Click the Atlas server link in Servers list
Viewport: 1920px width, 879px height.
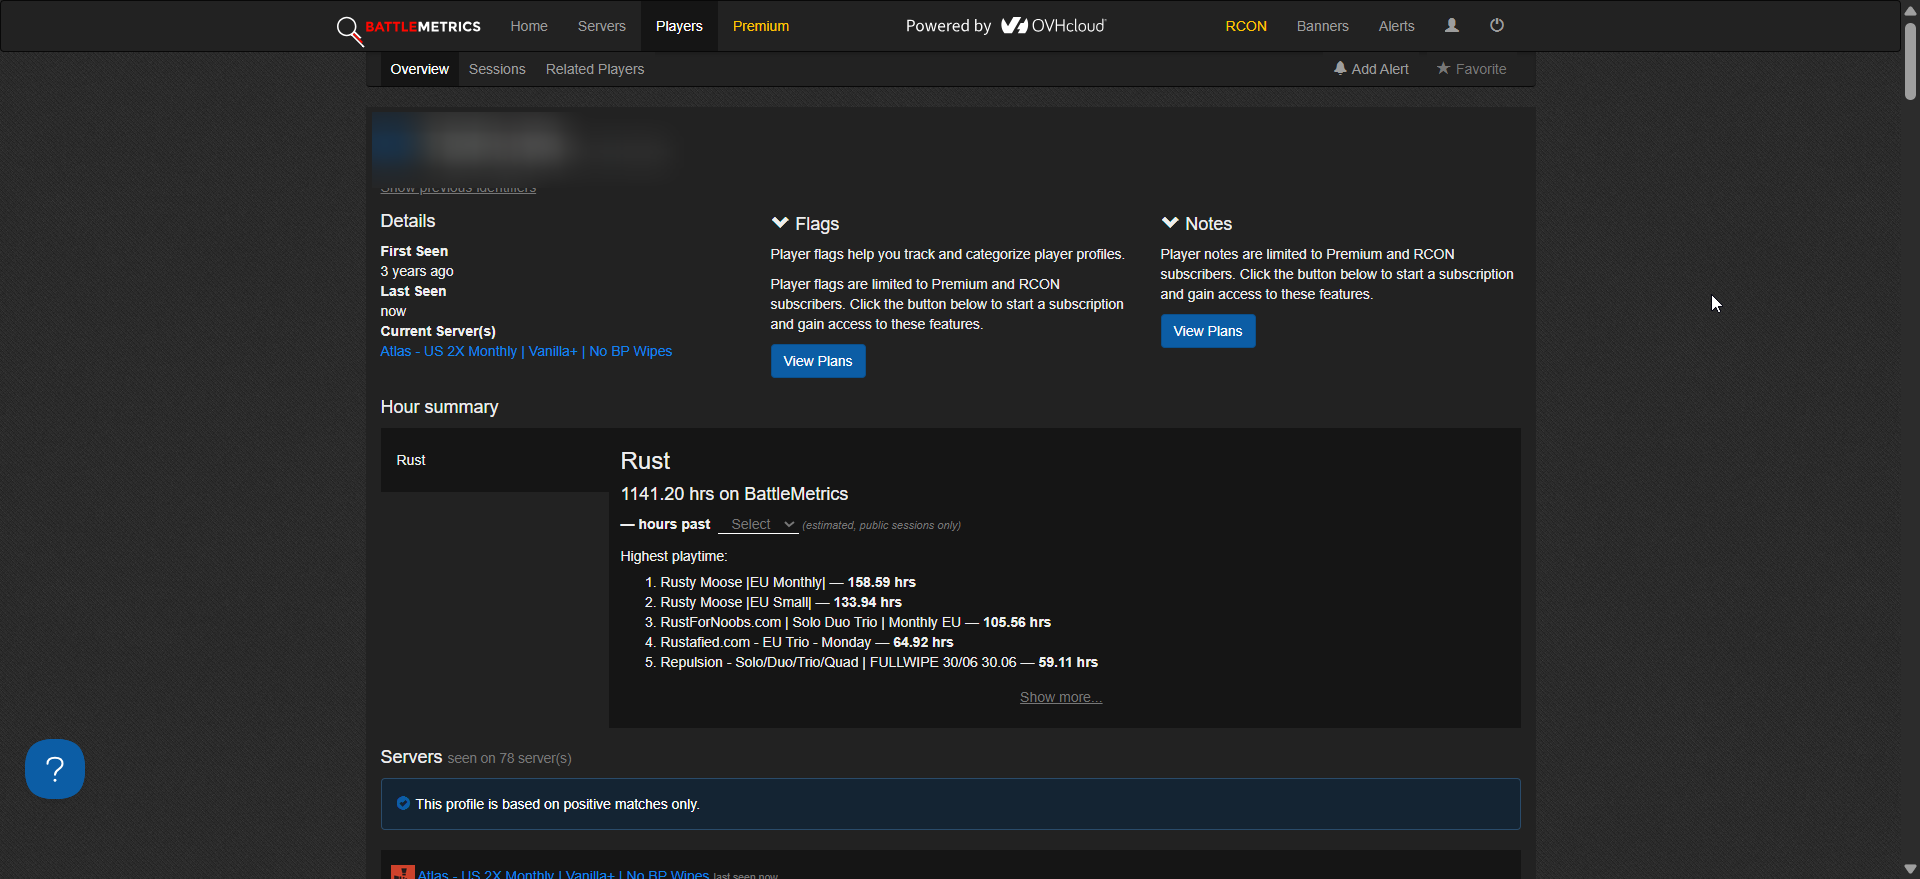(x=564, y=873)
